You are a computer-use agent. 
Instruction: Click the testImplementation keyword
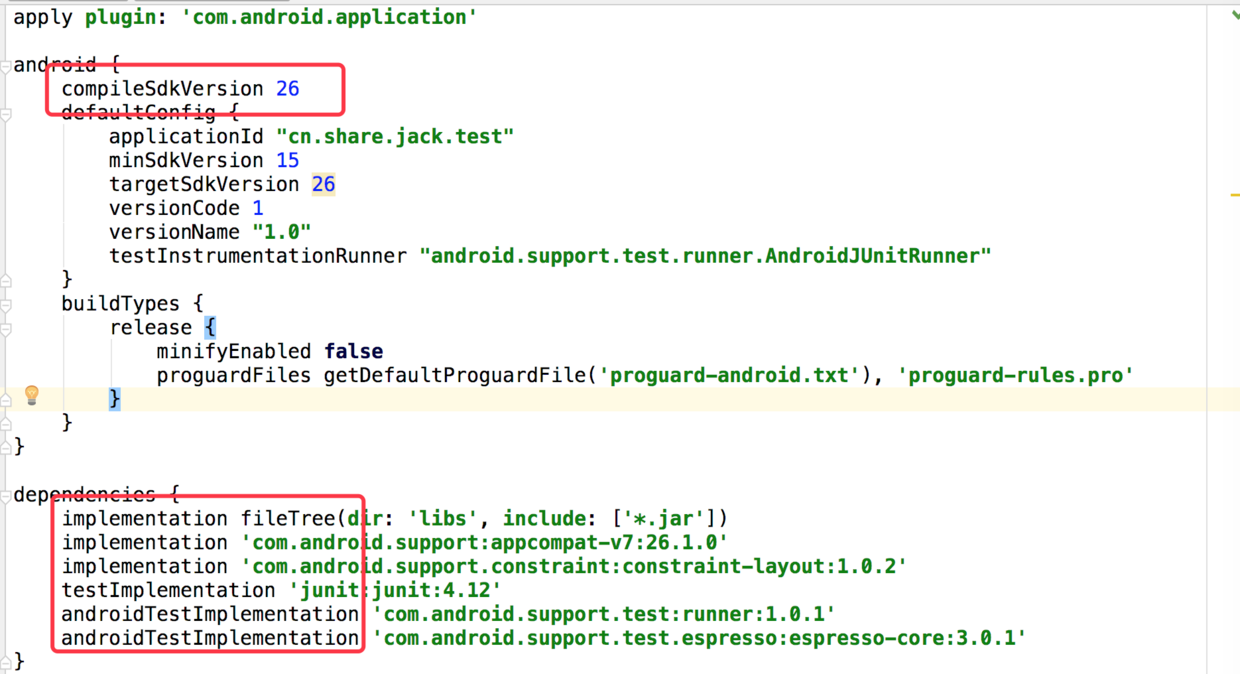(168, 590)
